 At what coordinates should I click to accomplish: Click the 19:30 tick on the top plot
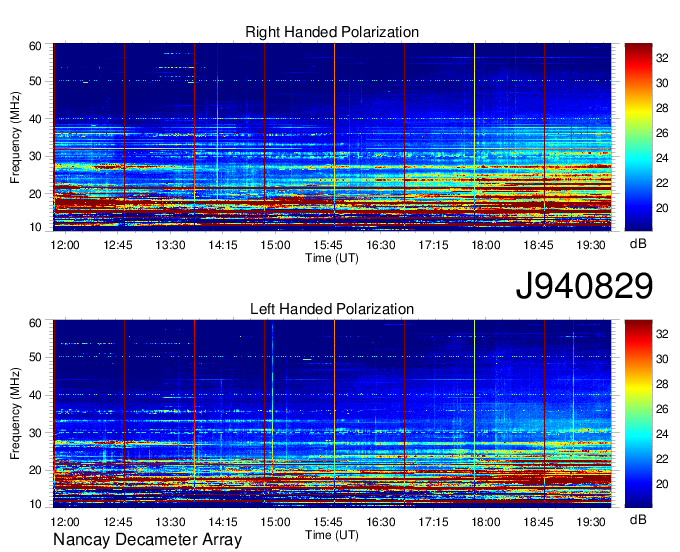[x=591, y=245]
